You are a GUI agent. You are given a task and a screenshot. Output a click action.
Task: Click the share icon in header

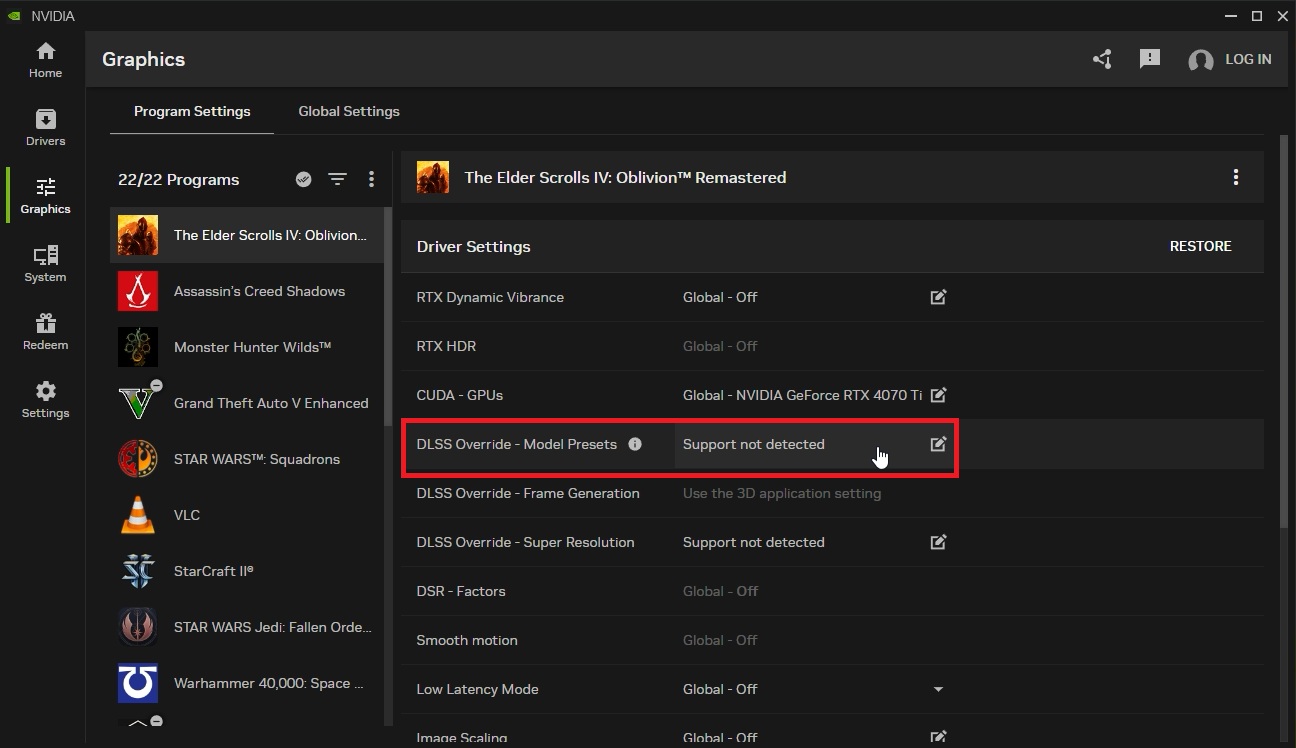pyautogui.click(x=1102, y=59)
